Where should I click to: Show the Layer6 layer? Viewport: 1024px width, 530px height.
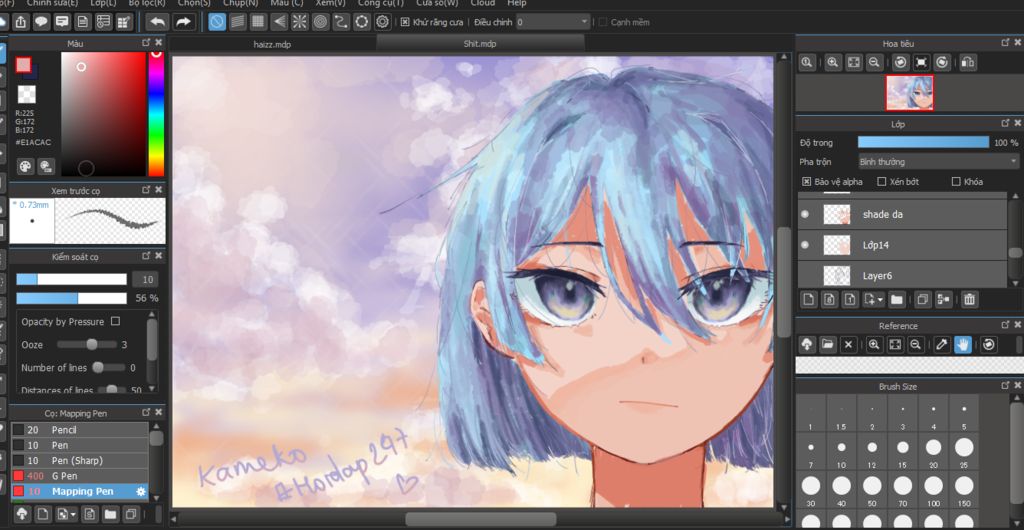(x=805, y=275)
